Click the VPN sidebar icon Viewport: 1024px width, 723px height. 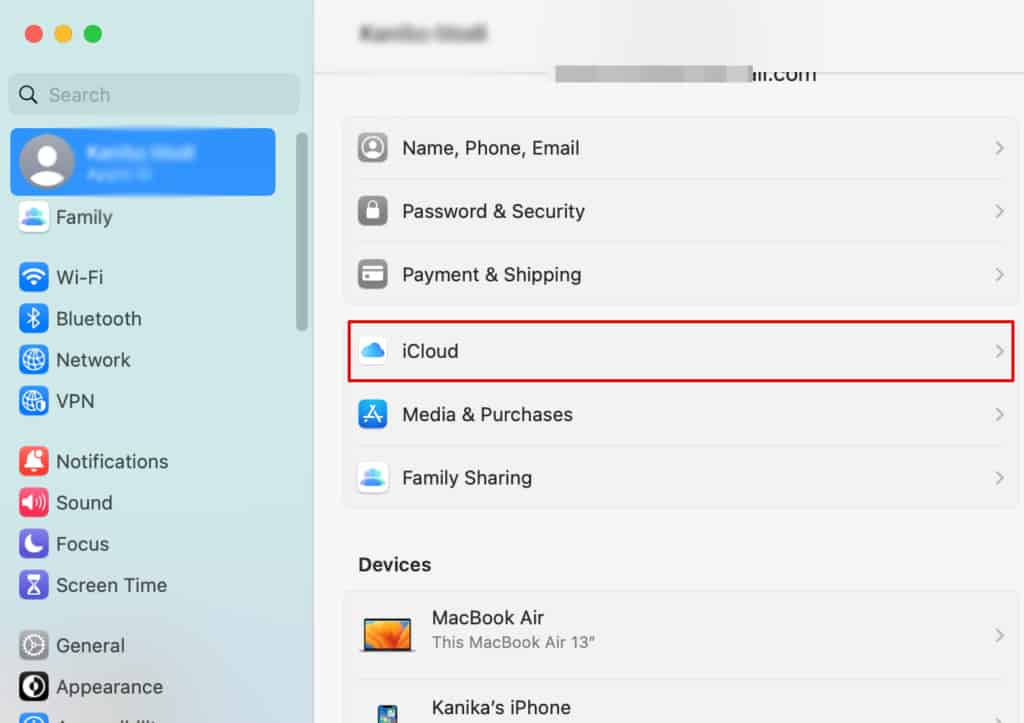point(33,401)
